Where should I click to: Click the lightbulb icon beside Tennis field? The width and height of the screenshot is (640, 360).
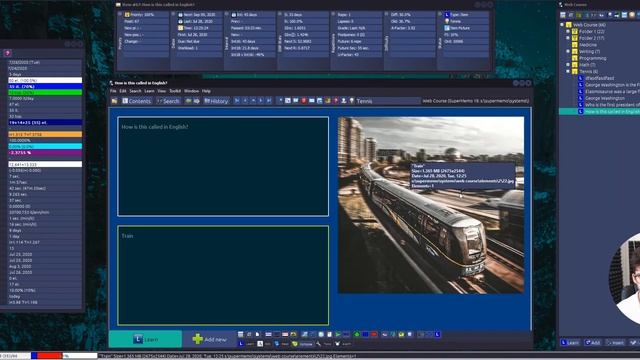coord(351,101)
